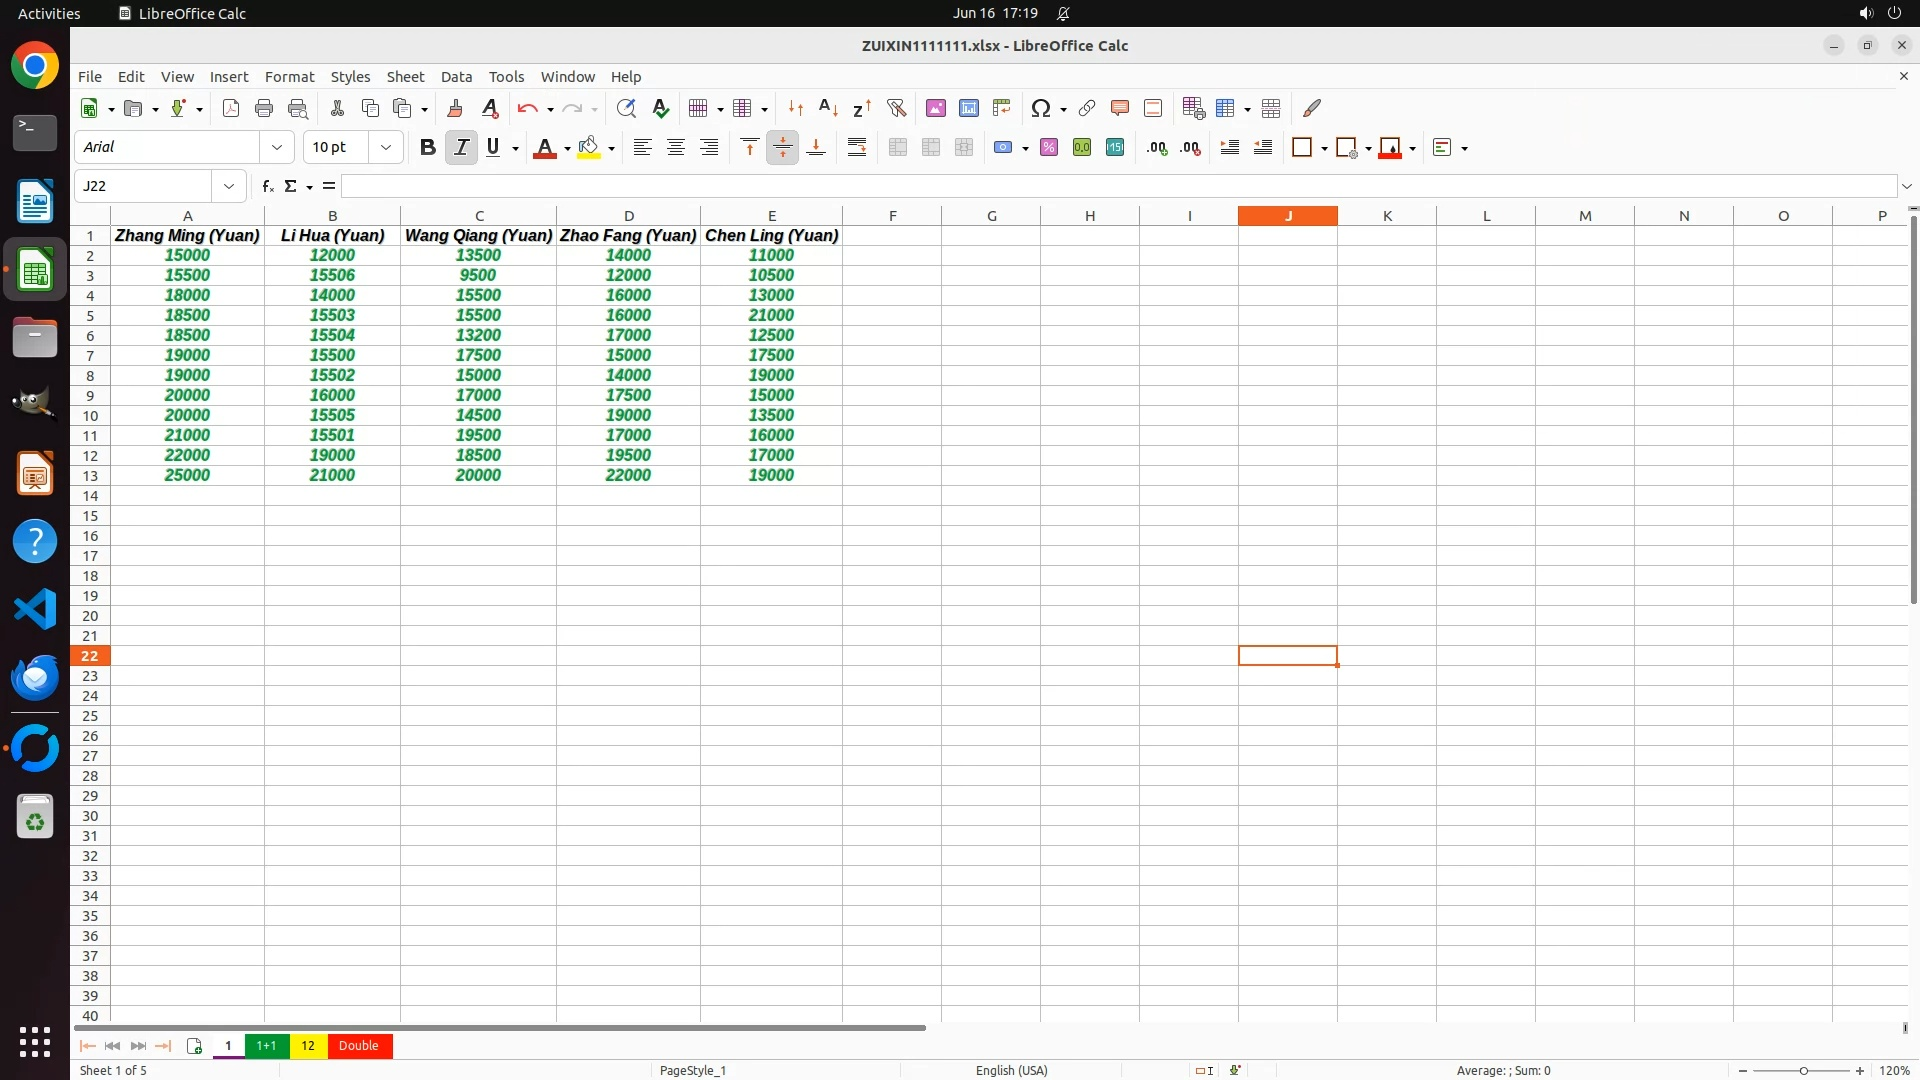Toggle Underline formatting
The width and height of the screenshot is (1920, 1080).
(493, 147)
